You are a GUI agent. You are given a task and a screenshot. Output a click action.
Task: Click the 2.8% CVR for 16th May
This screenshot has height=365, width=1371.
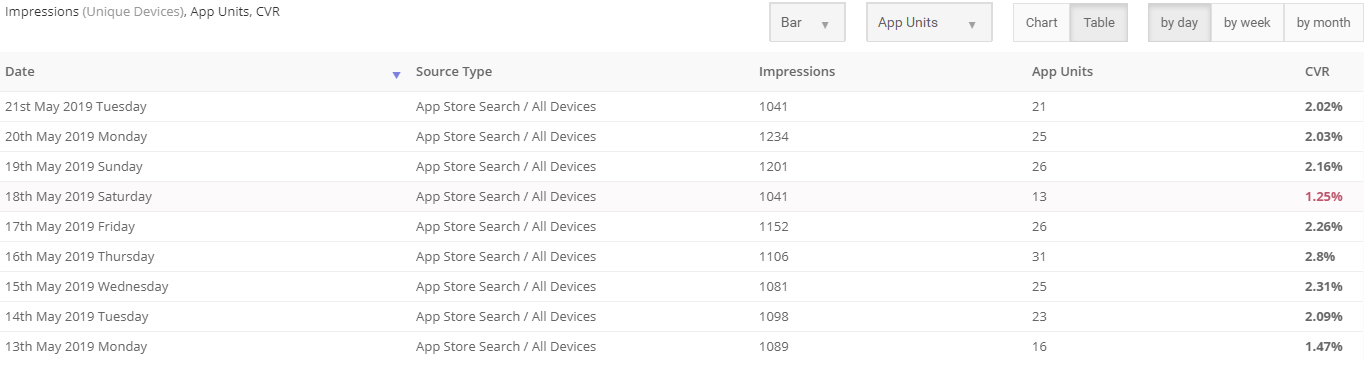[x=1320, y=257]
